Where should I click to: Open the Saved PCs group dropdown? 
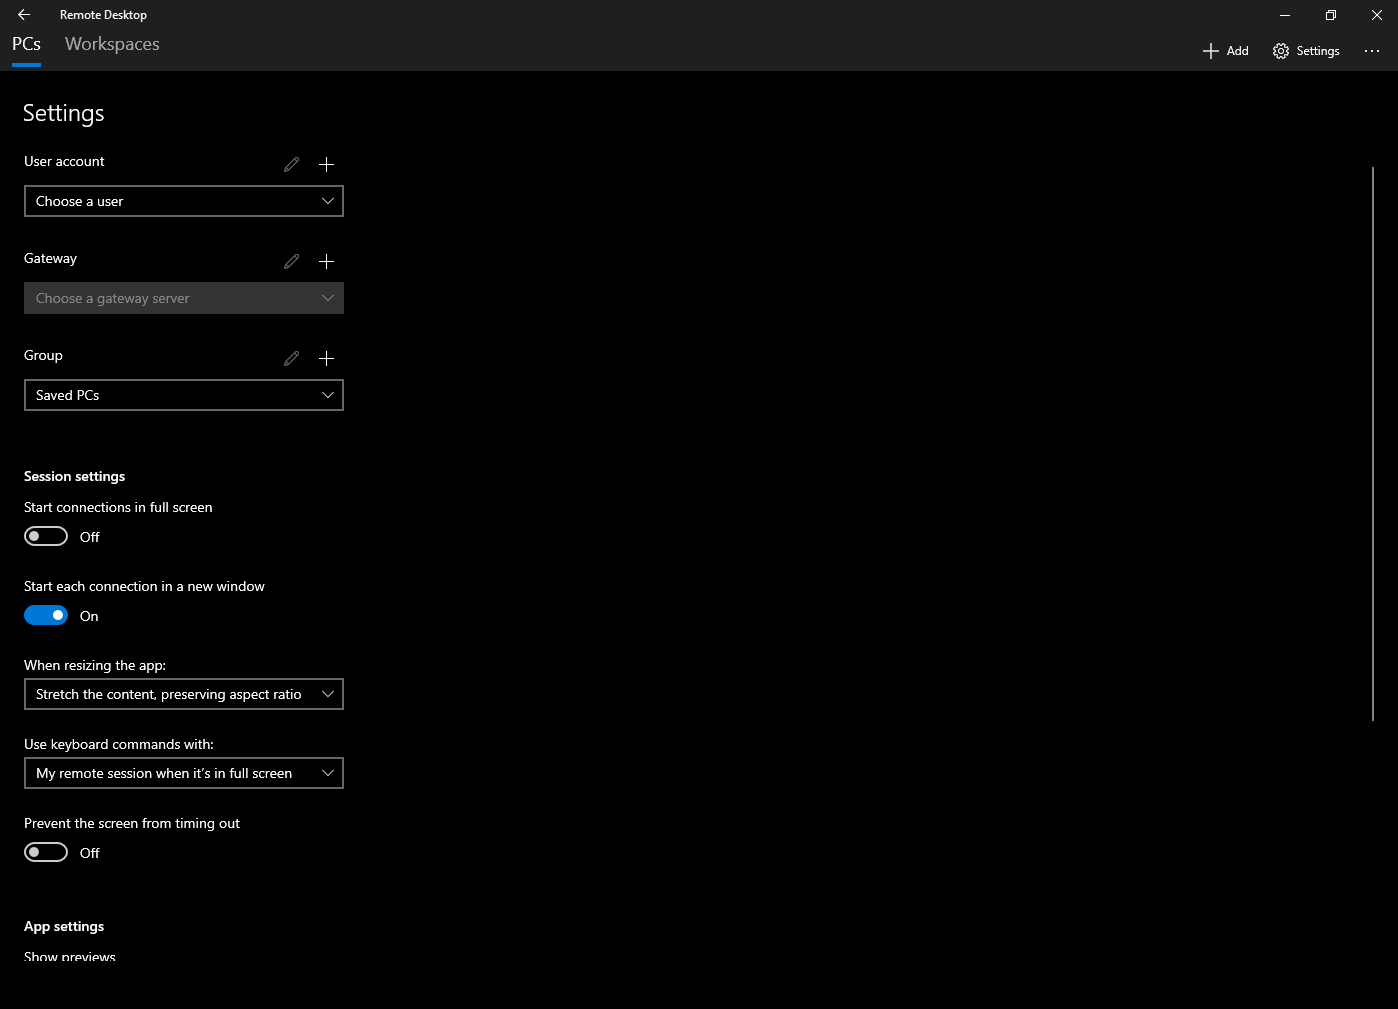[183, 395]
